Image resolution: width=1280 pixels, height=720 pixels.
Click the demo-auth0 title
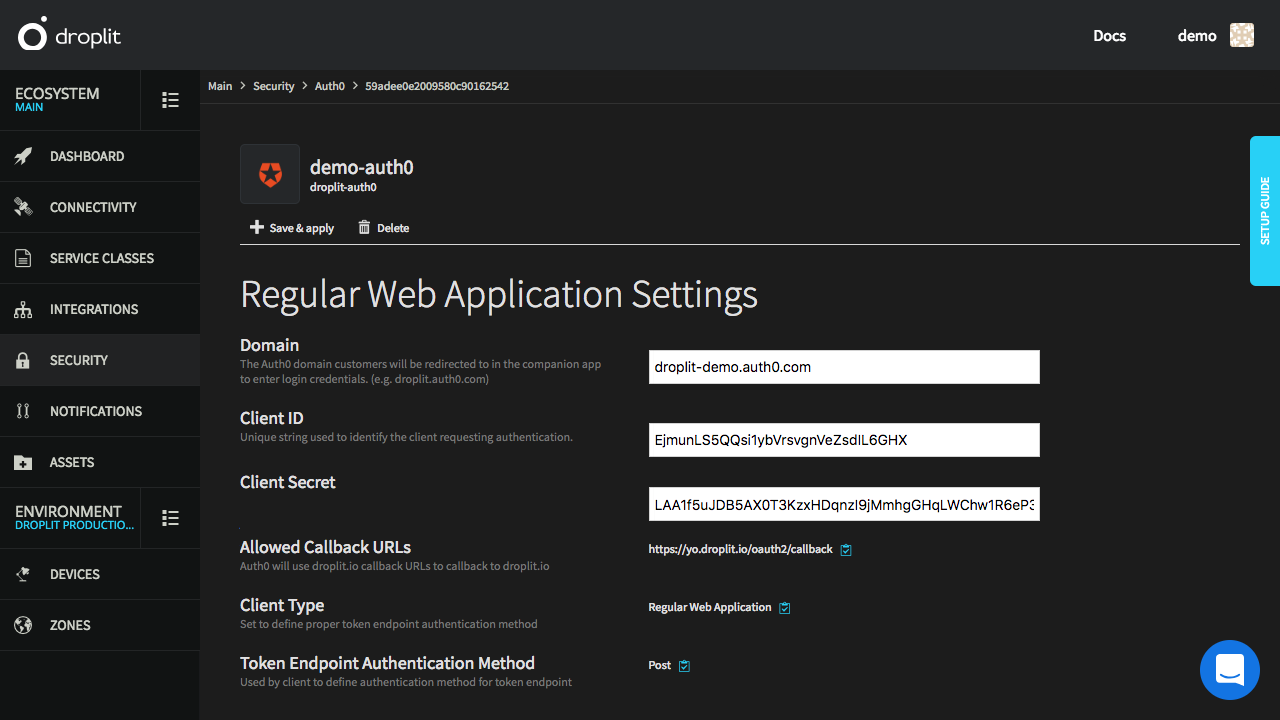tap(362, 167)
